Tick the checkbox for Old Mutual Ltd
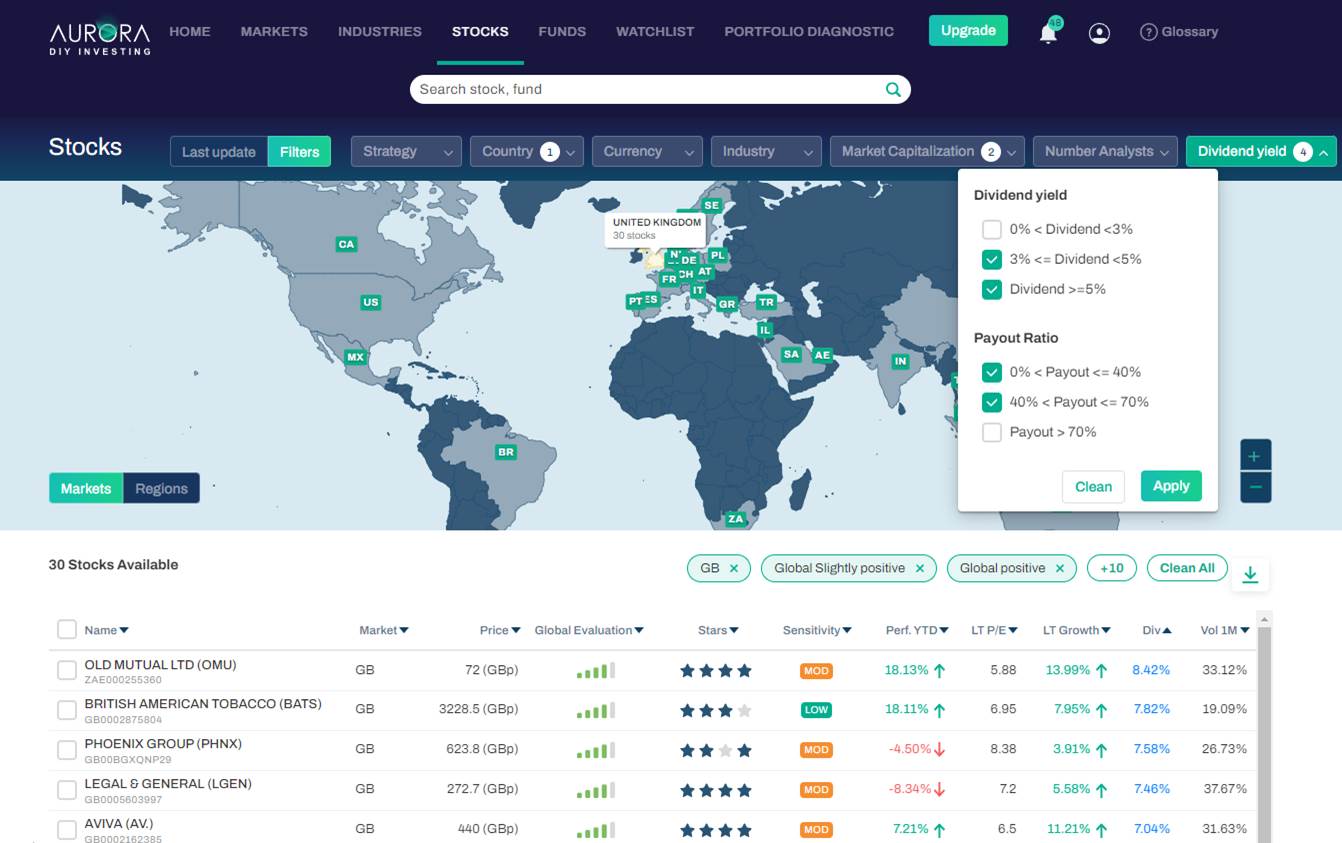Viewport: 1342px width, 843px height. coord(67,670)
